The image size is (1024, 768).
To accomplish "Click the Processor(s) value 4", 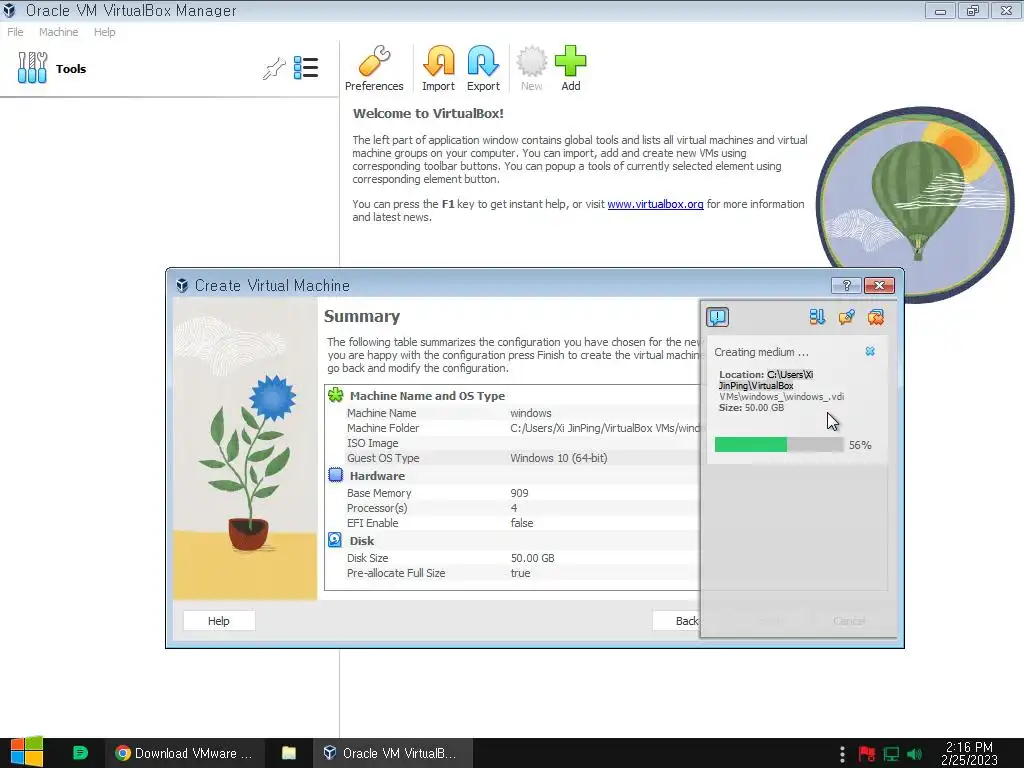I will tap(514, 508).
